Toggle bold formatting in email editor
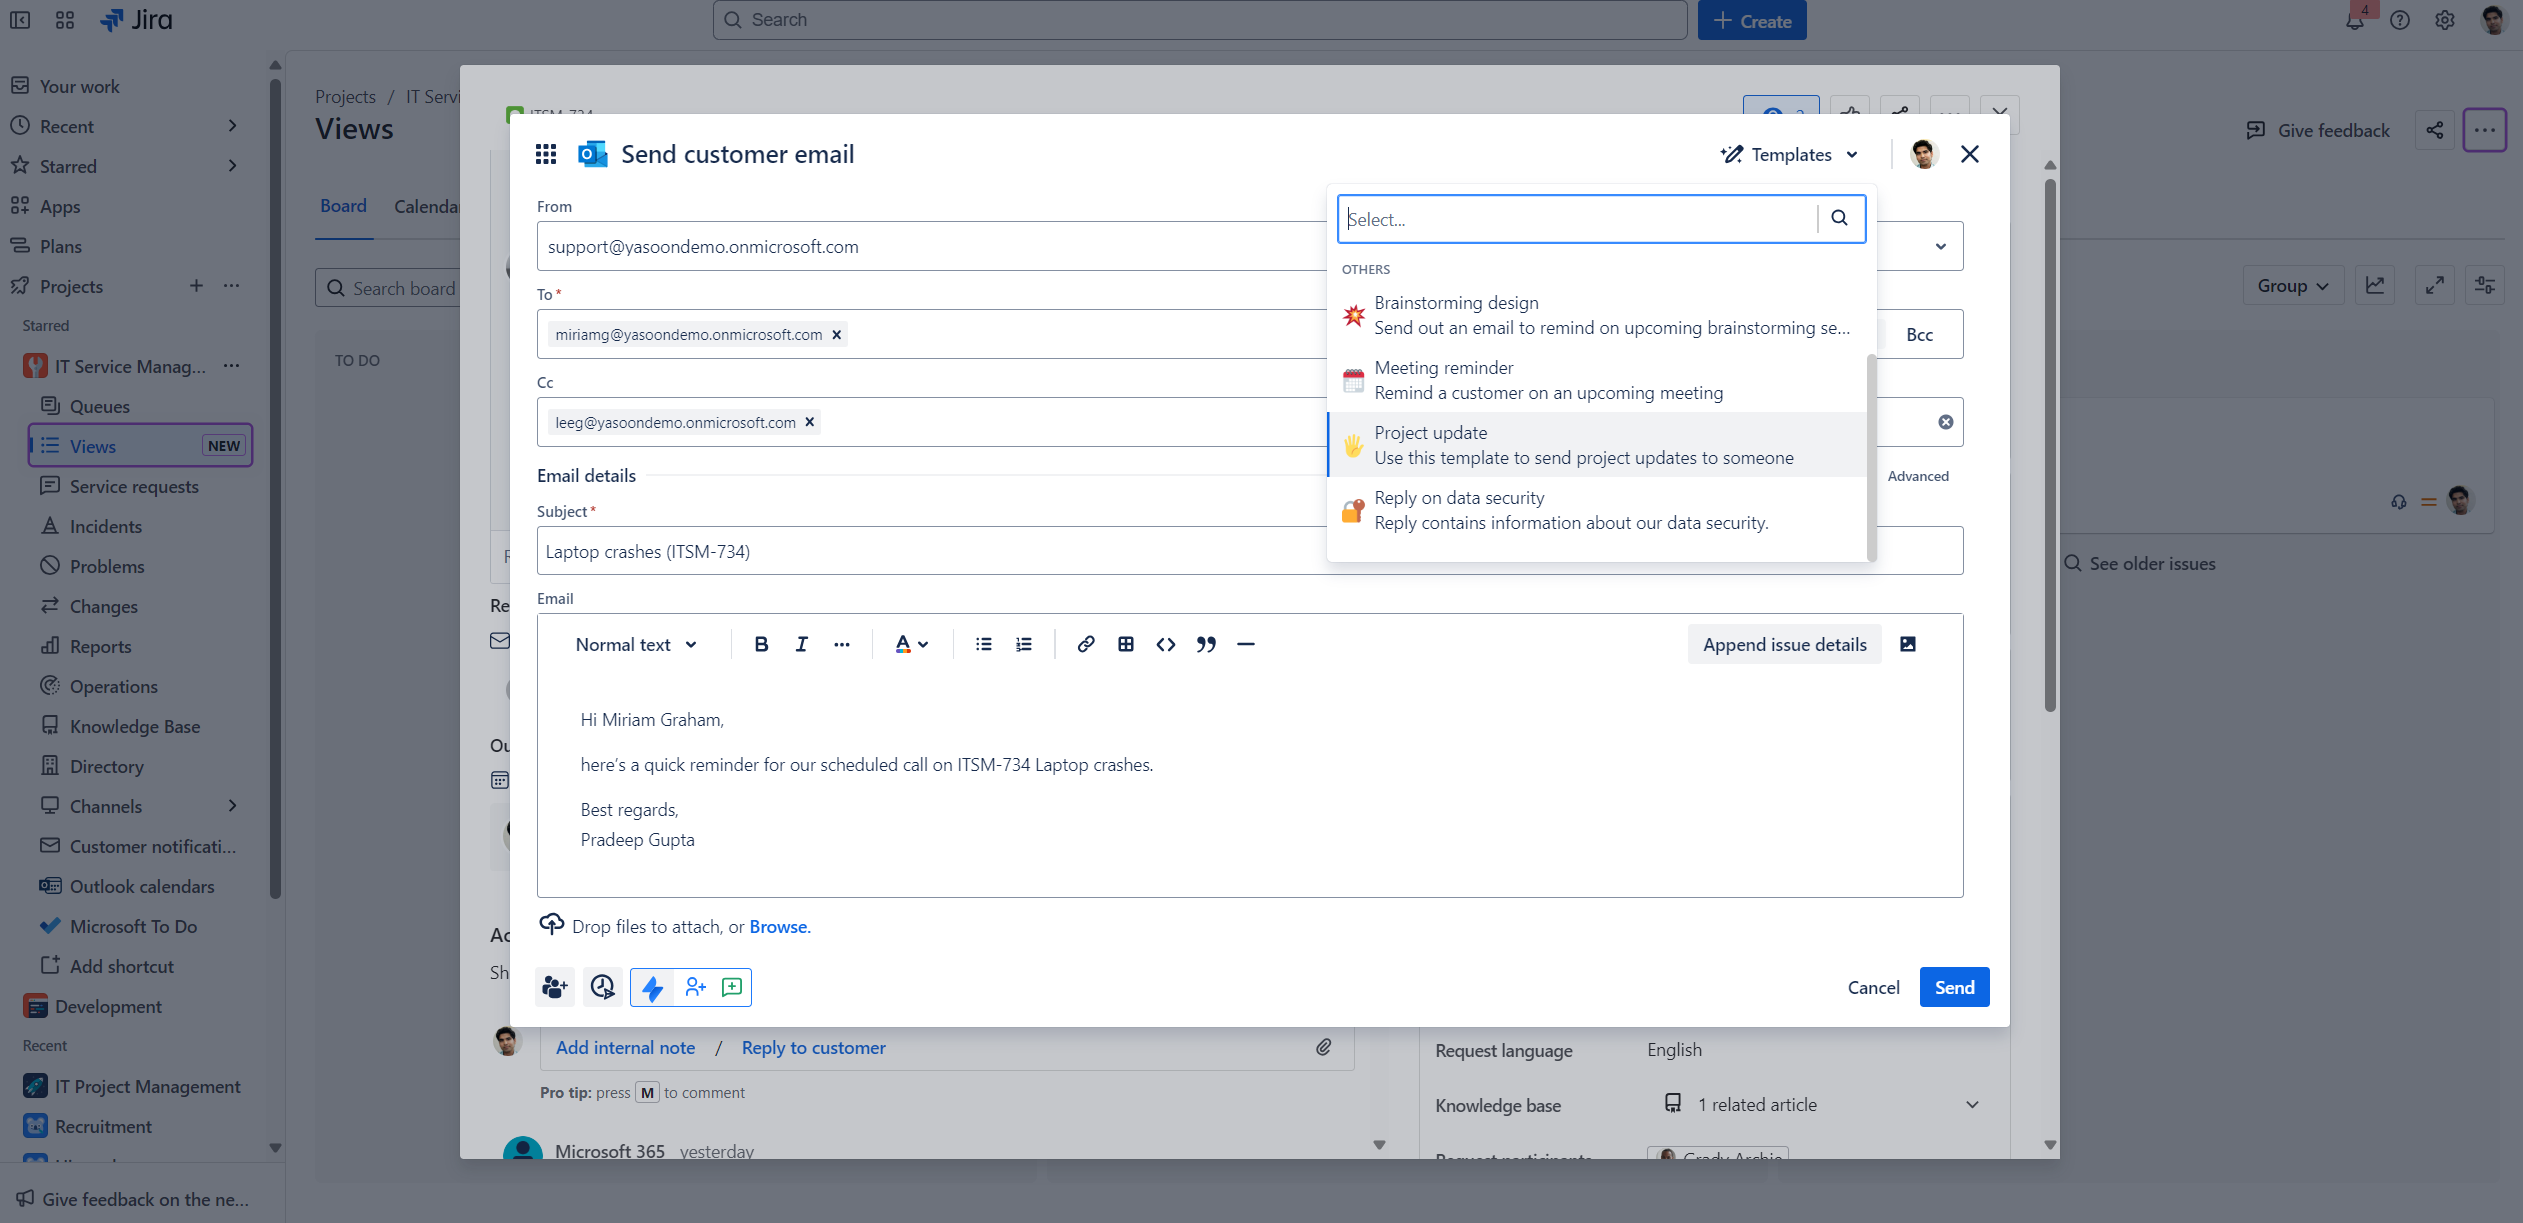The image size is (2523, 1223). 761,644
